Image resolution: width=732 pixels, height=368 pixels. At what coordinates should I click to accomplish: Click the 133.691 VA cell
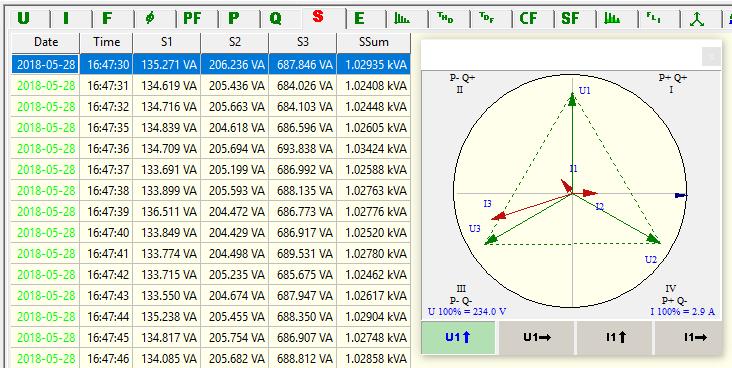[x=167, y=170]
